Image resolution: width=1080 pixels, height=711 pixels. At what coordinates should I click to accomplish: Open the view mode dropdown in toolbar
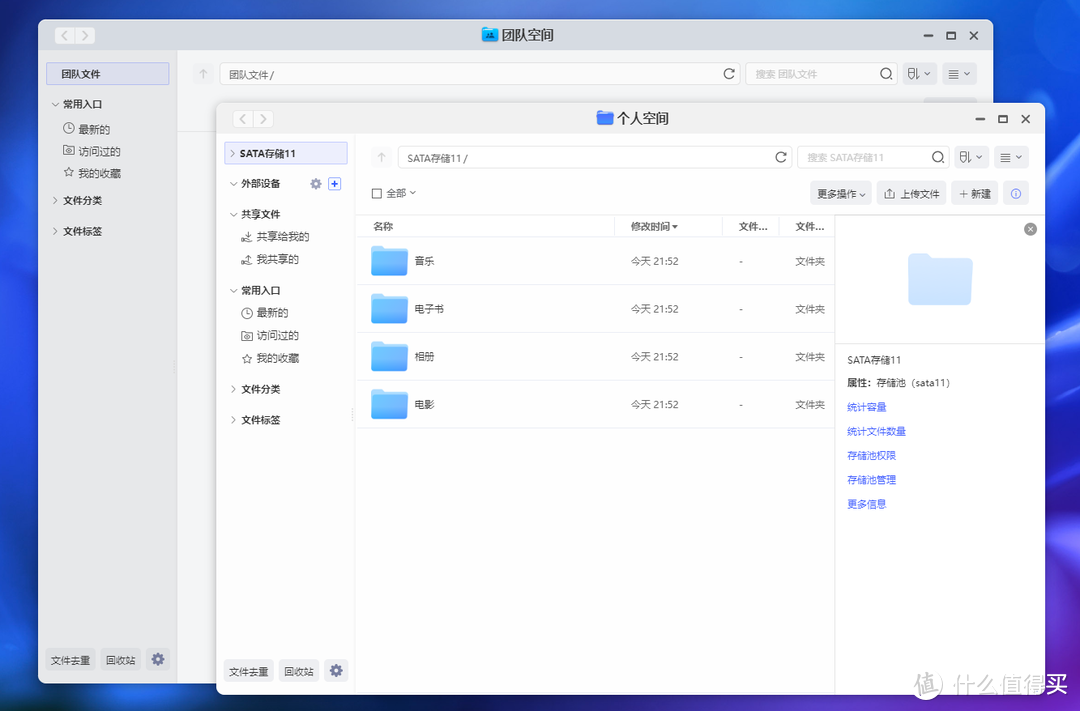pyautogui.click(x=1011, y=157)
